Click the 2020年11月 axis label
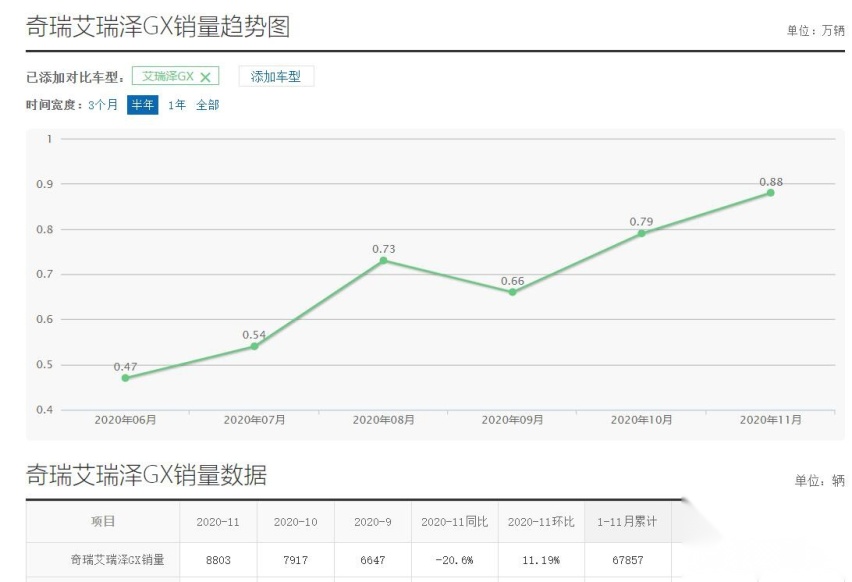This screenshot has width=852, height=582. point(770,420)
